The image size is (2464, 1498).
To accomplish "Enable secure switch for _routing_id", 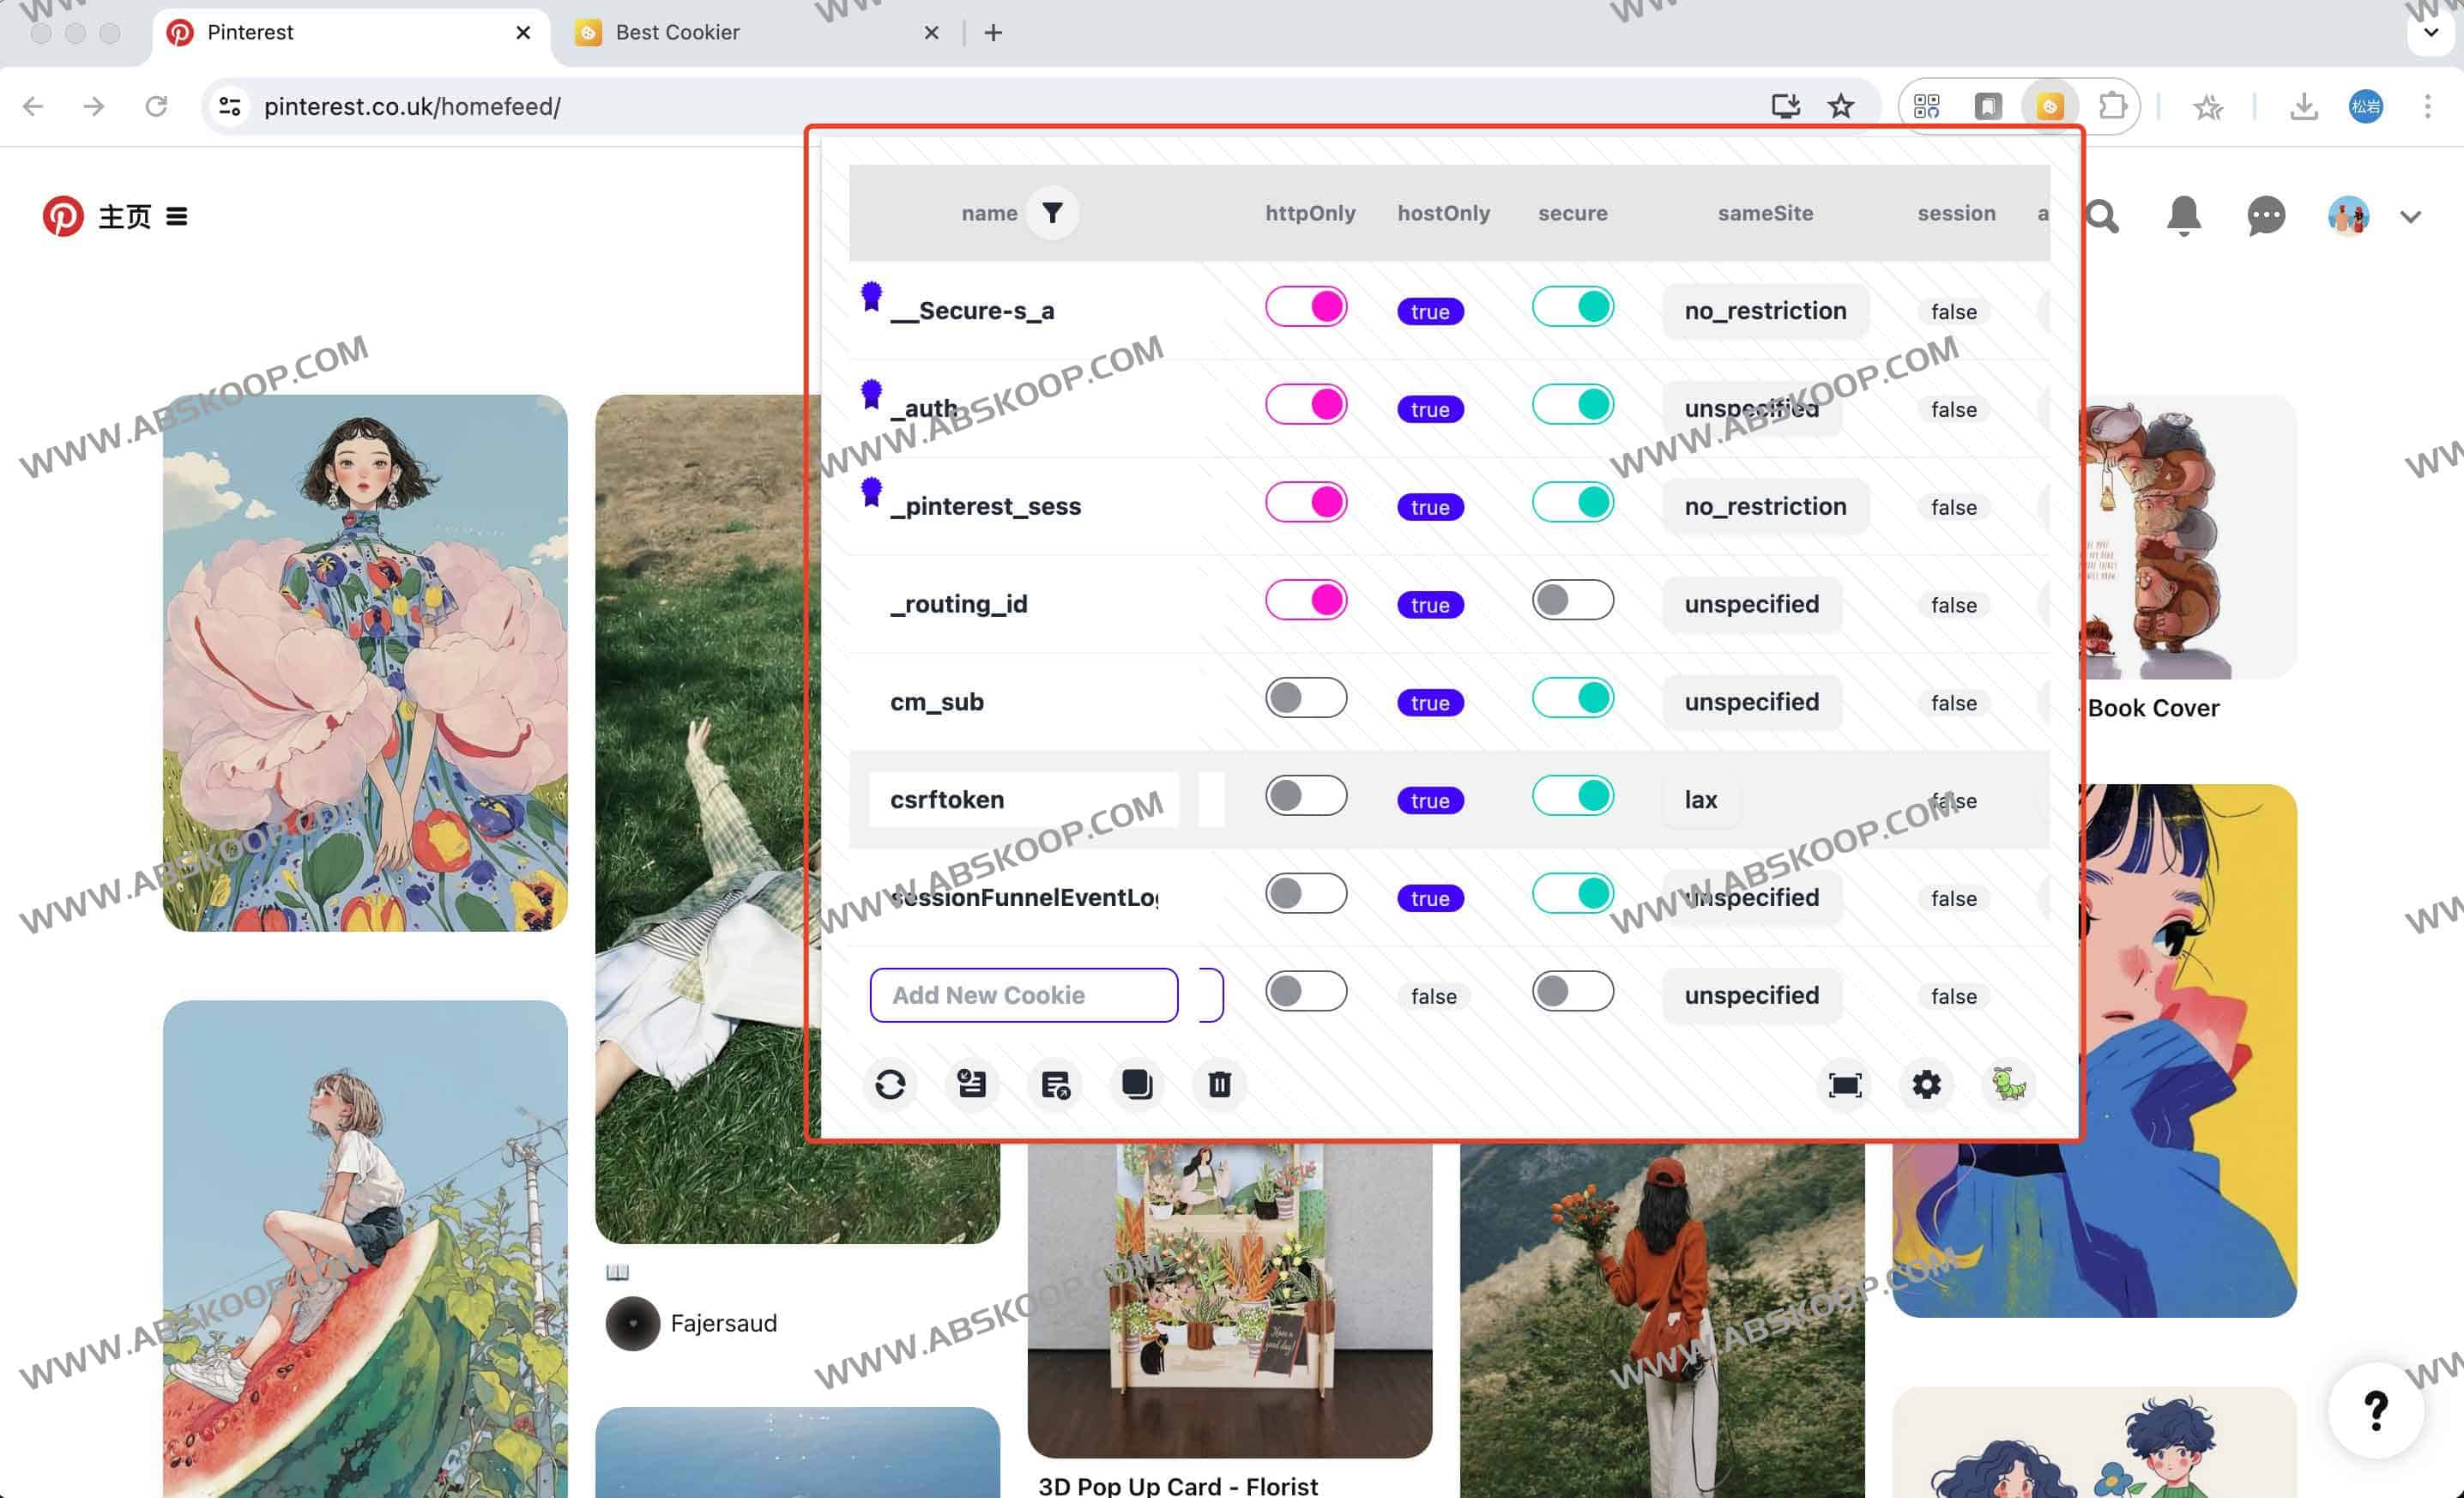I will (1572, 600).
